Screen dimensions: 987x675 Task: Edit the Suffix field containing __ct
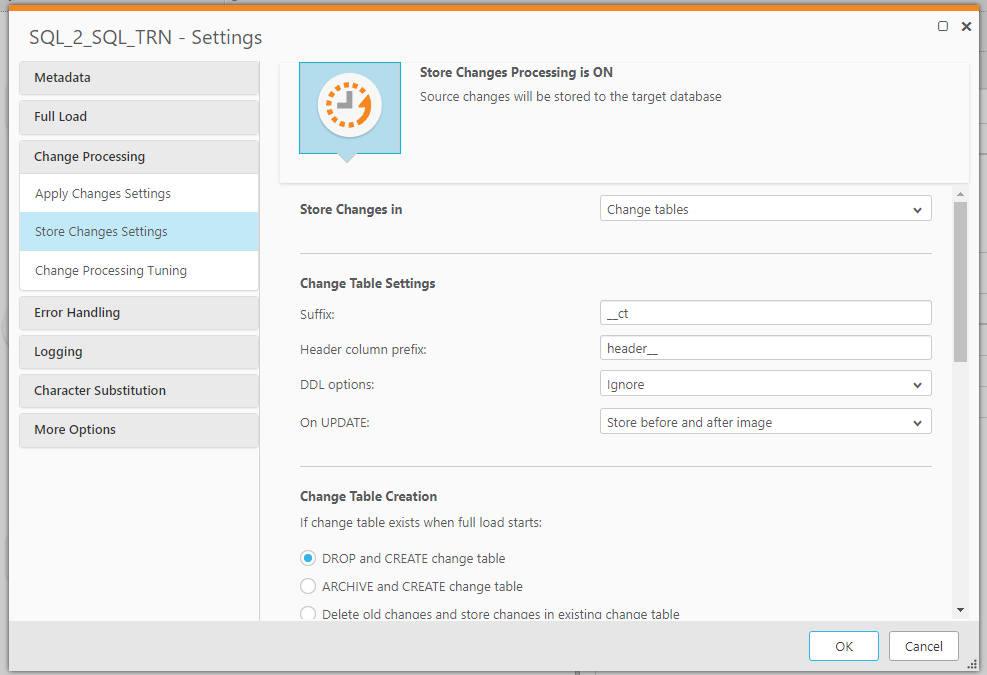point(765,312)
